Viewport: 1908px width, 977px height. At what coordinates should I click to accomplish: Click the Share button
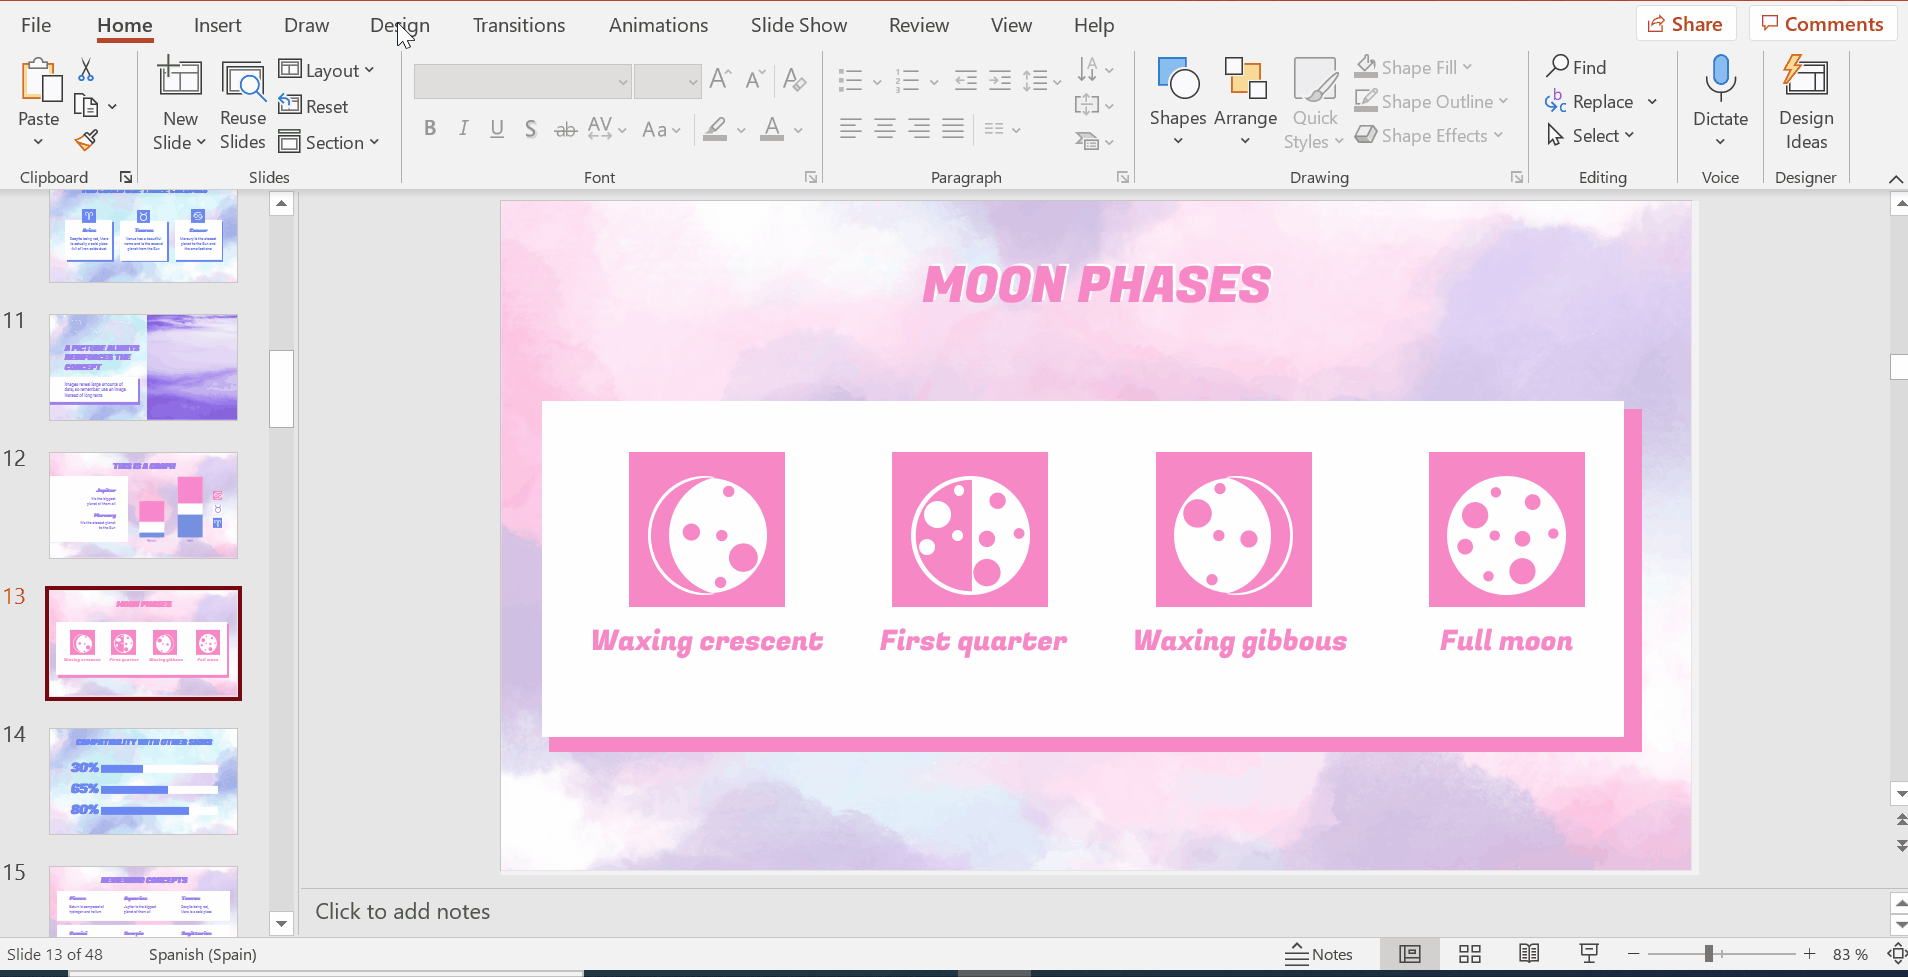[1685, 24]
